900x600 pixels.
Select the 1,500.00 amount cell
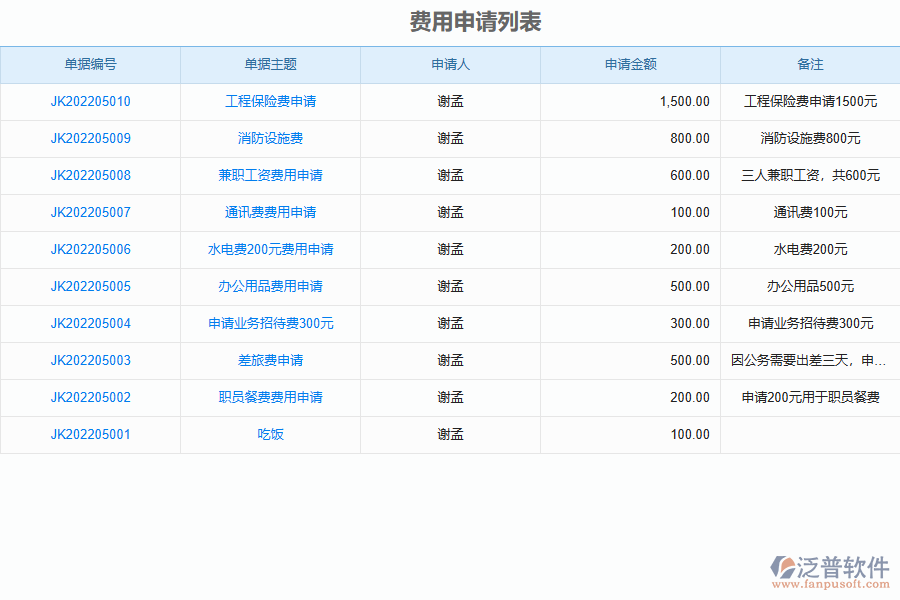point(630,102)
